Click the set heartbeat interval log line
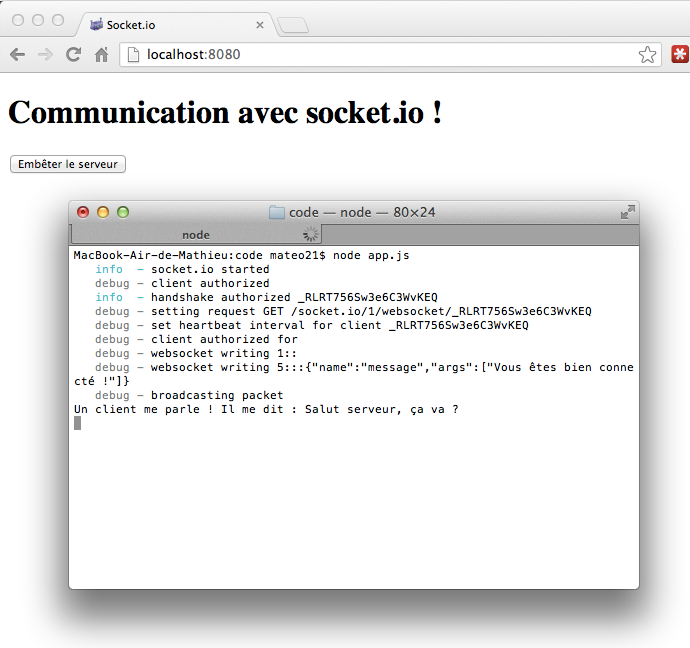 [x=312, y=326]
